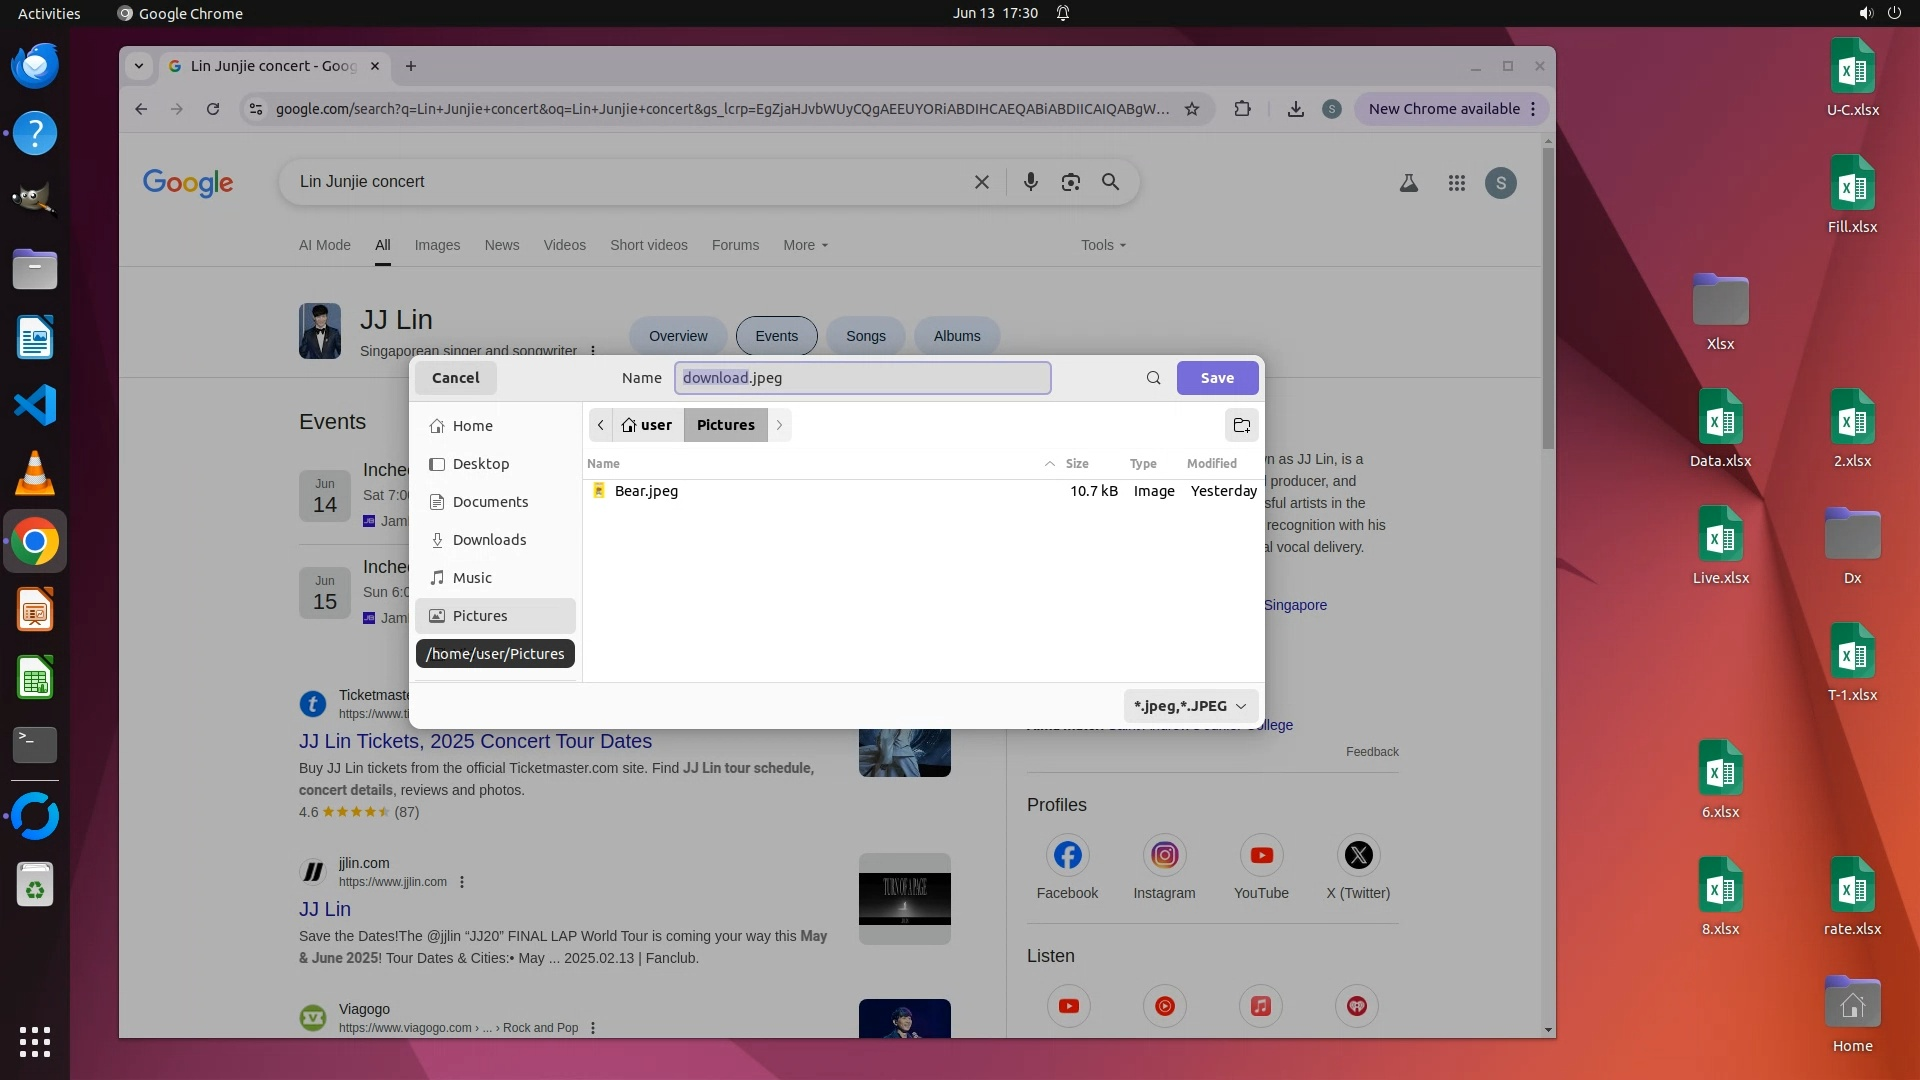The image size is (1920, 1080).
Task: Click the voice search microphone icon
Action: [x=1030, y=182]
